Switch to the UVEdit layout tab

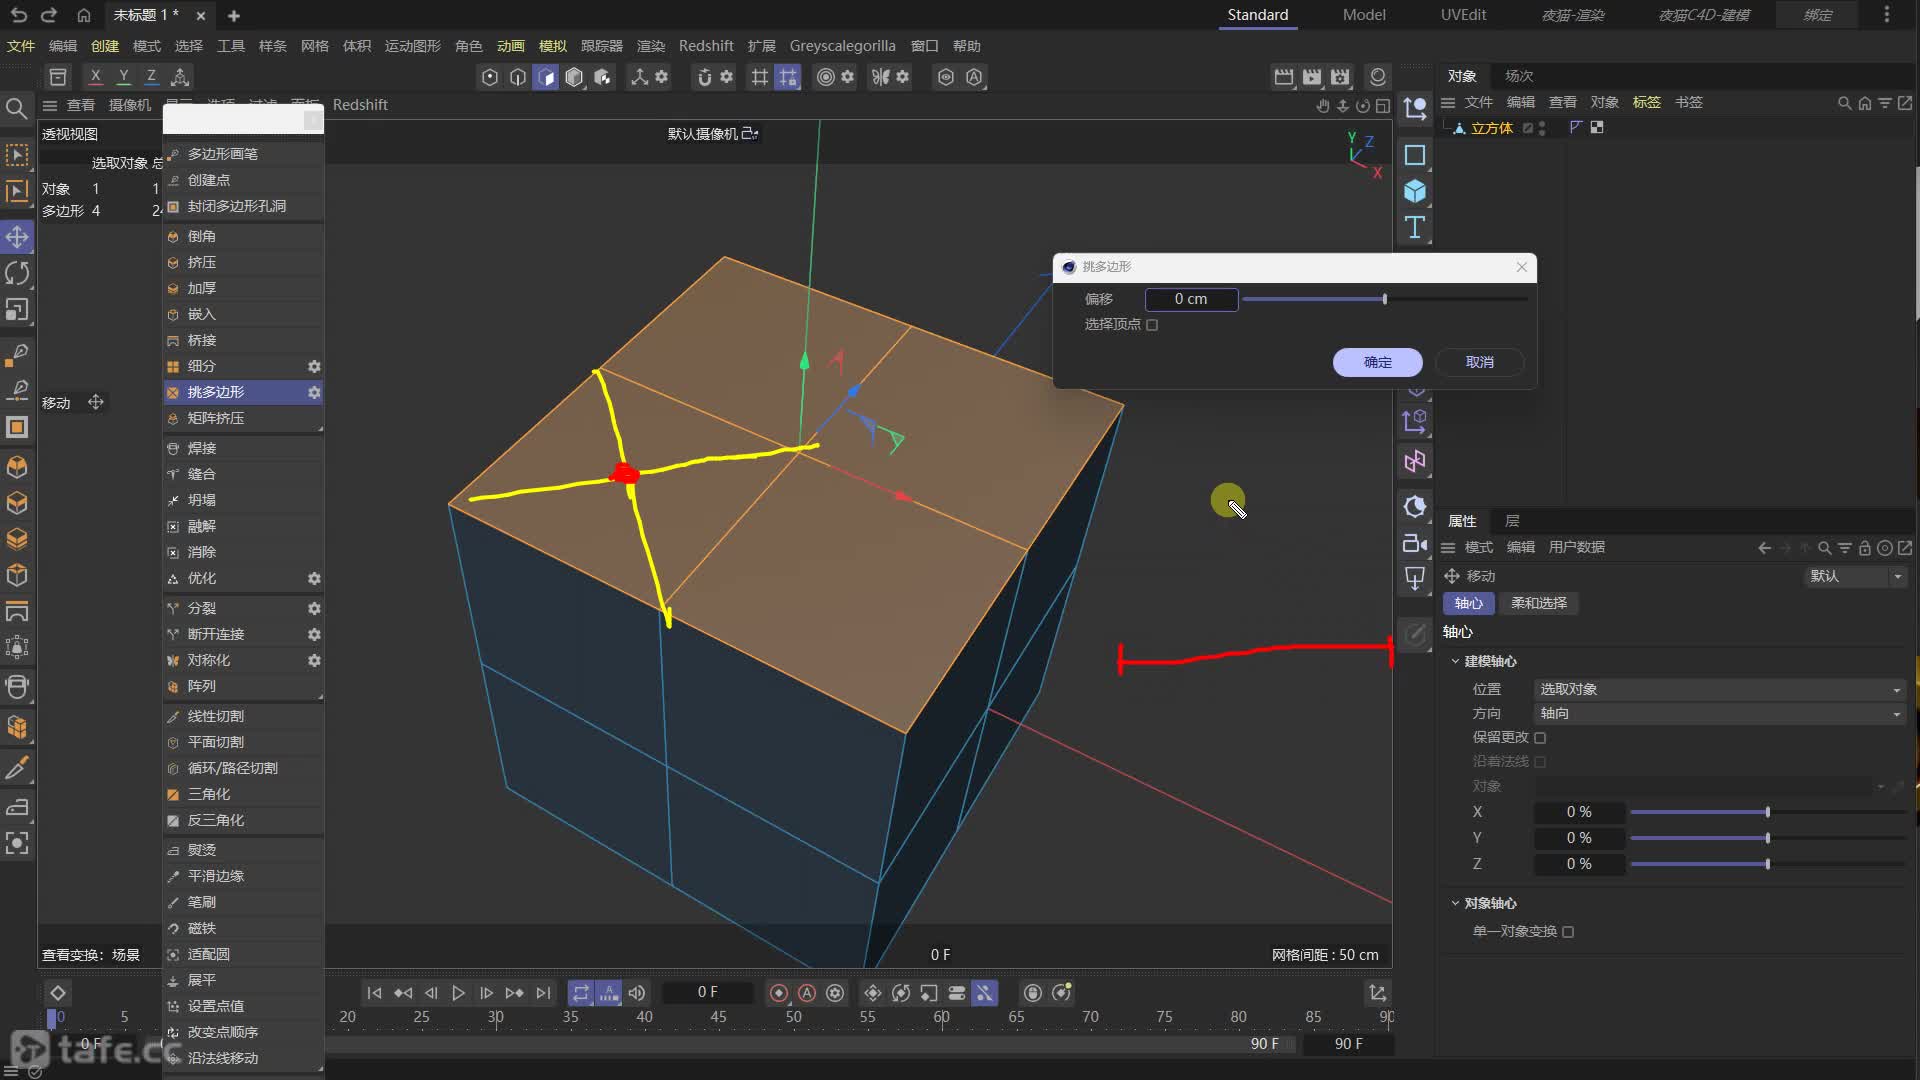click(x=1463, y=15)
